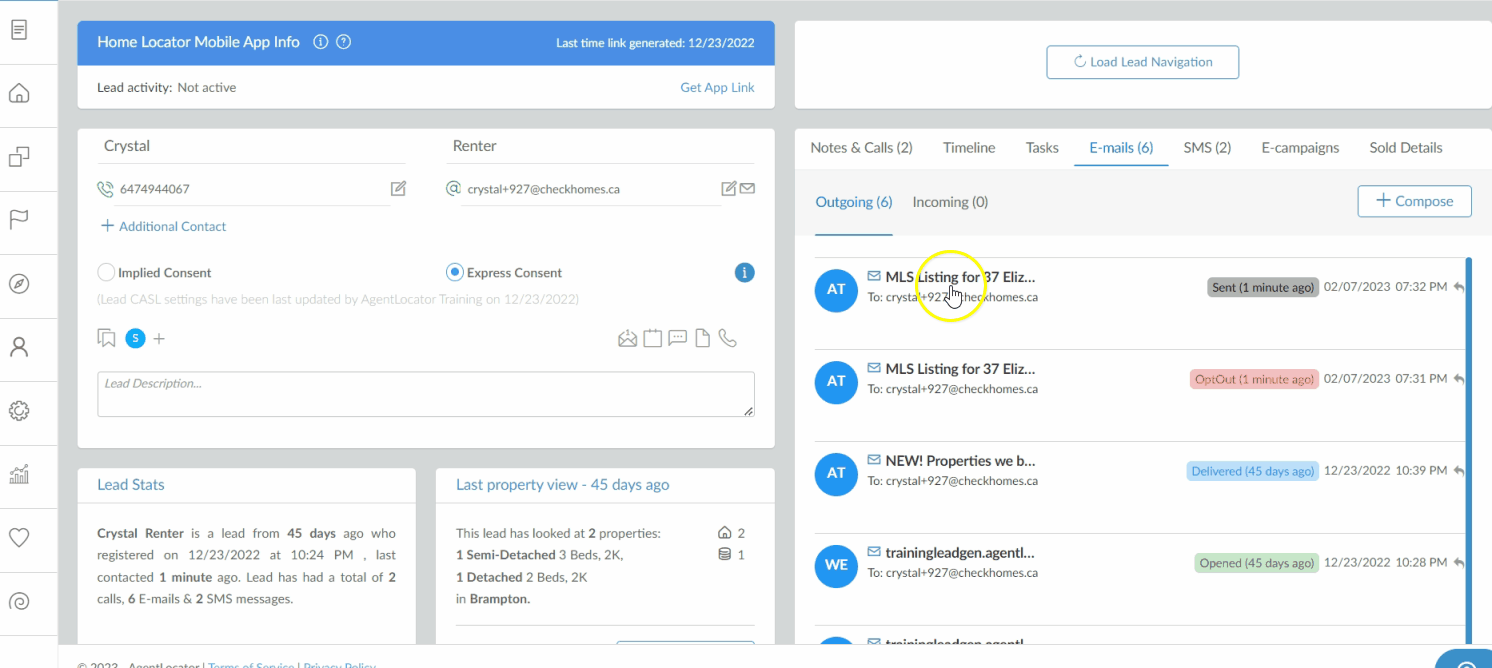Click the blue scrollbar of the email list
Viewport: 1492px width, 668px height.
(x=1468, y=449)
